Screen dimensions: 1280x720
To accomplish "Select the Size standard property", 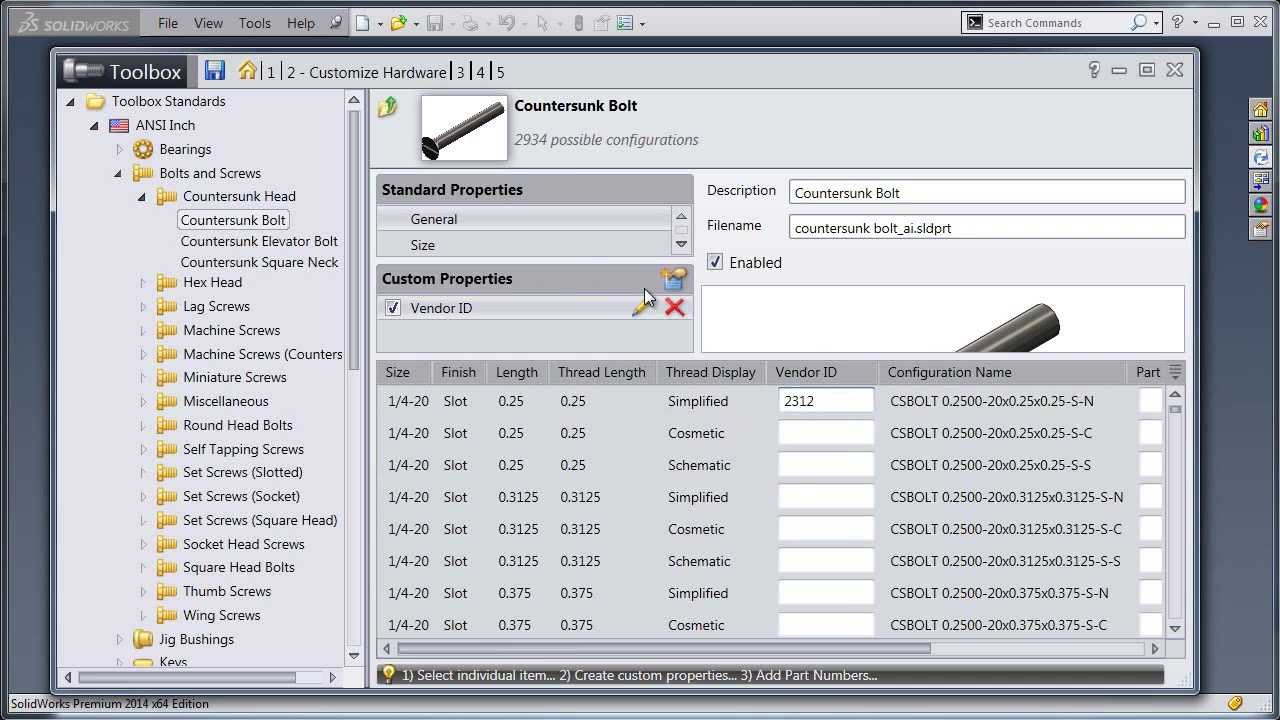I will [524, 245].
